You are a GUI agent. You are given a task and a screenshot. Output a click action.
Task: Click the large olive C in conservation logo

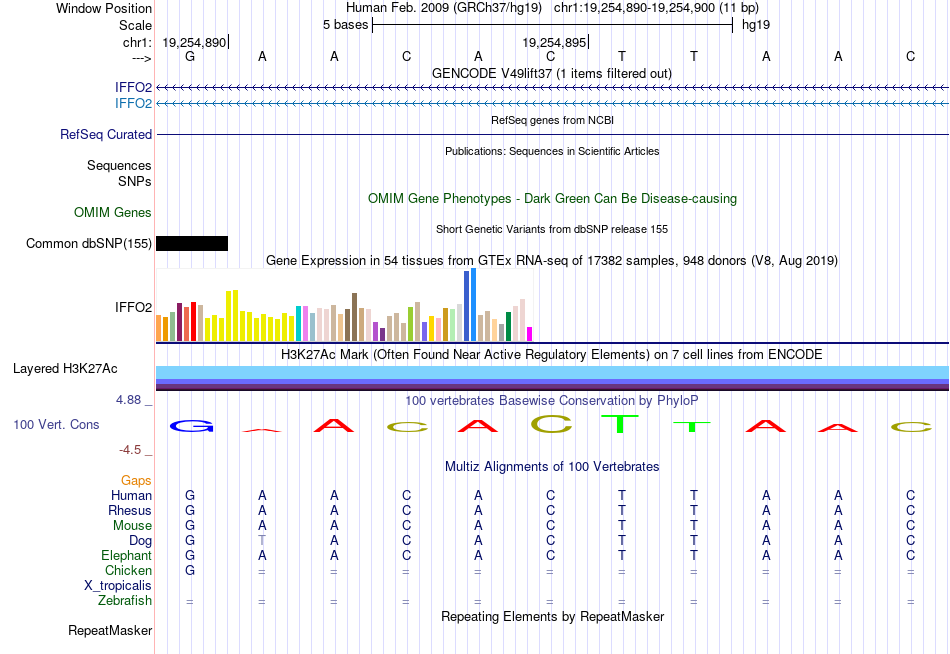coord(551,424)
